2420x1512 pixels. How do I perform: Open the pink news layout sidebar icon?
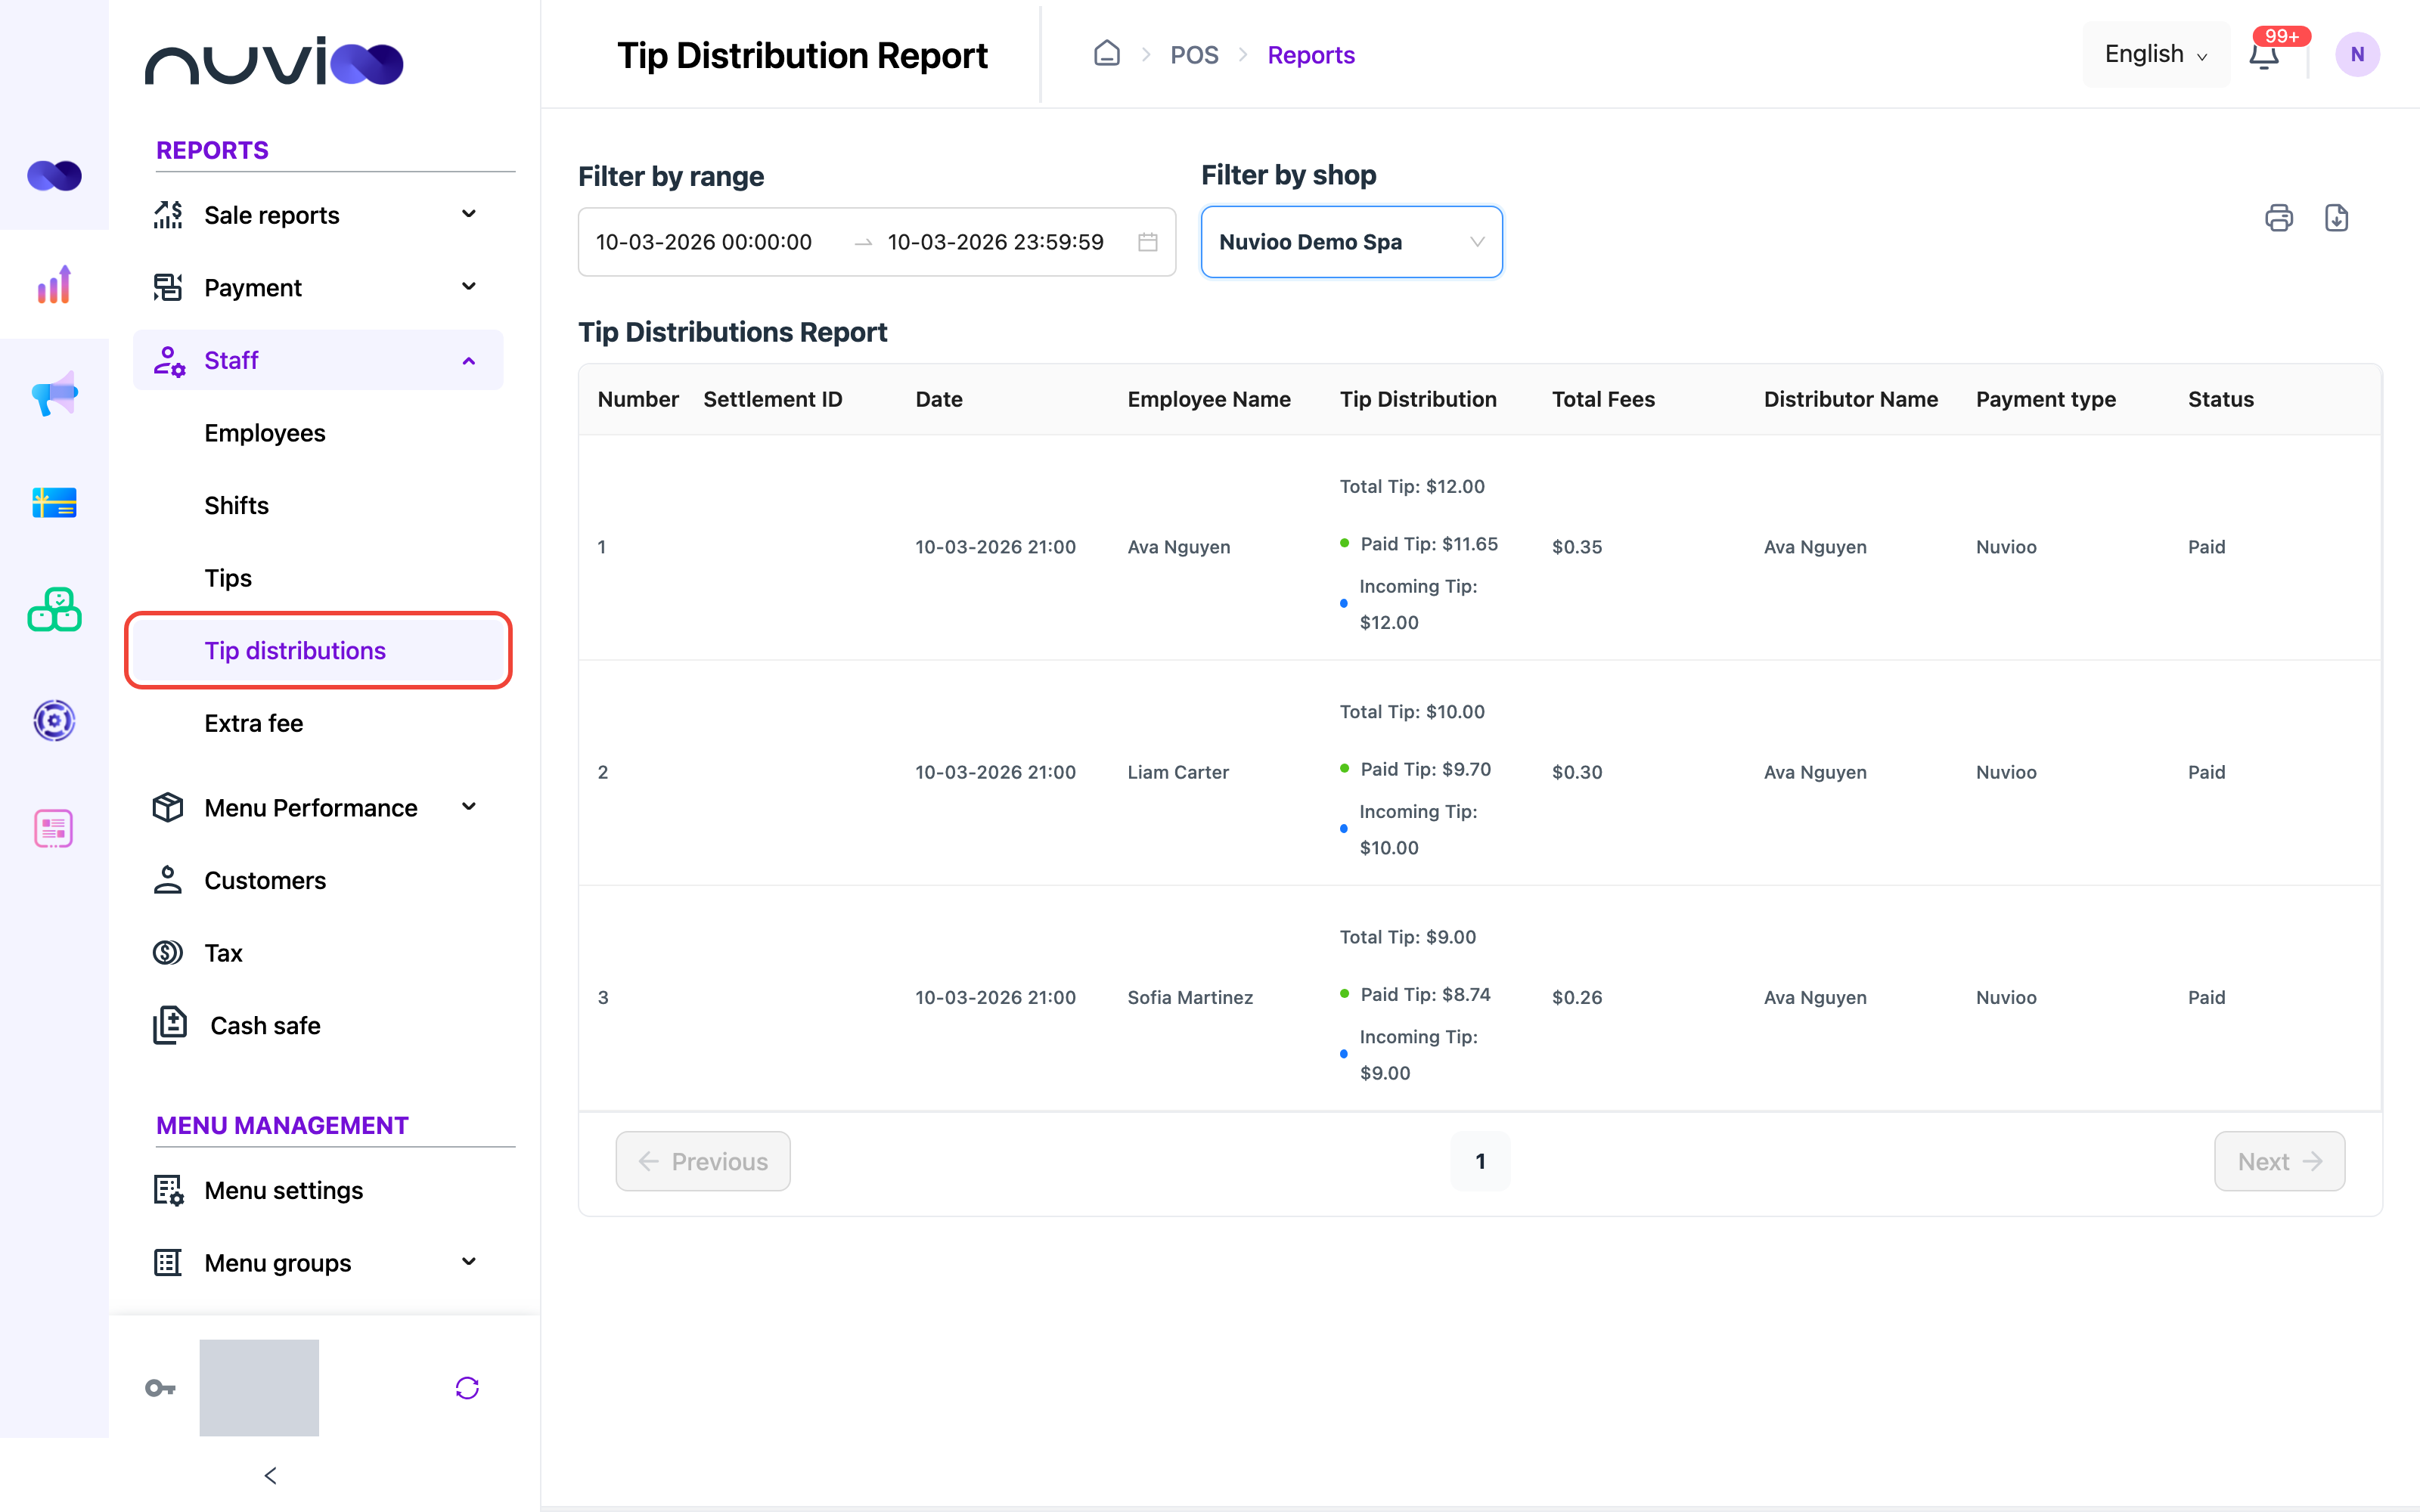[x=54, y=828]
